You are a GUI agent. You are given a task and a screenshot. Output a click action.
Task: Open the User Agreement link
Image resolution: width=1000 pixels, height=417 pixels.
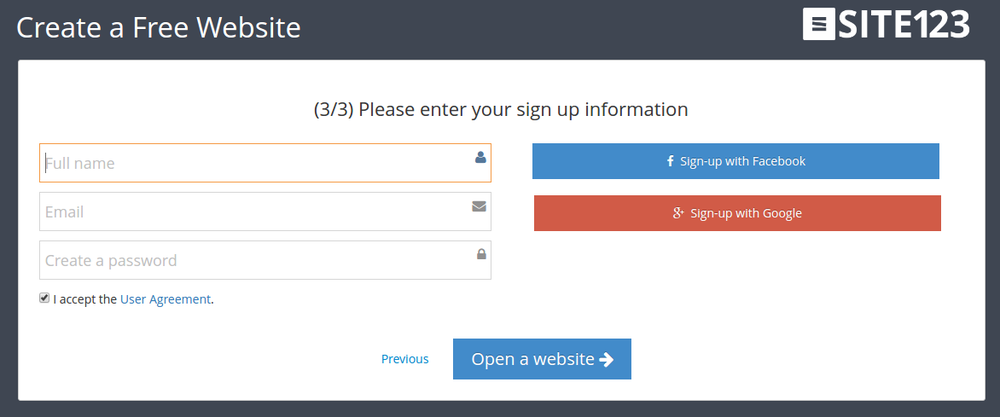[165, 299]
